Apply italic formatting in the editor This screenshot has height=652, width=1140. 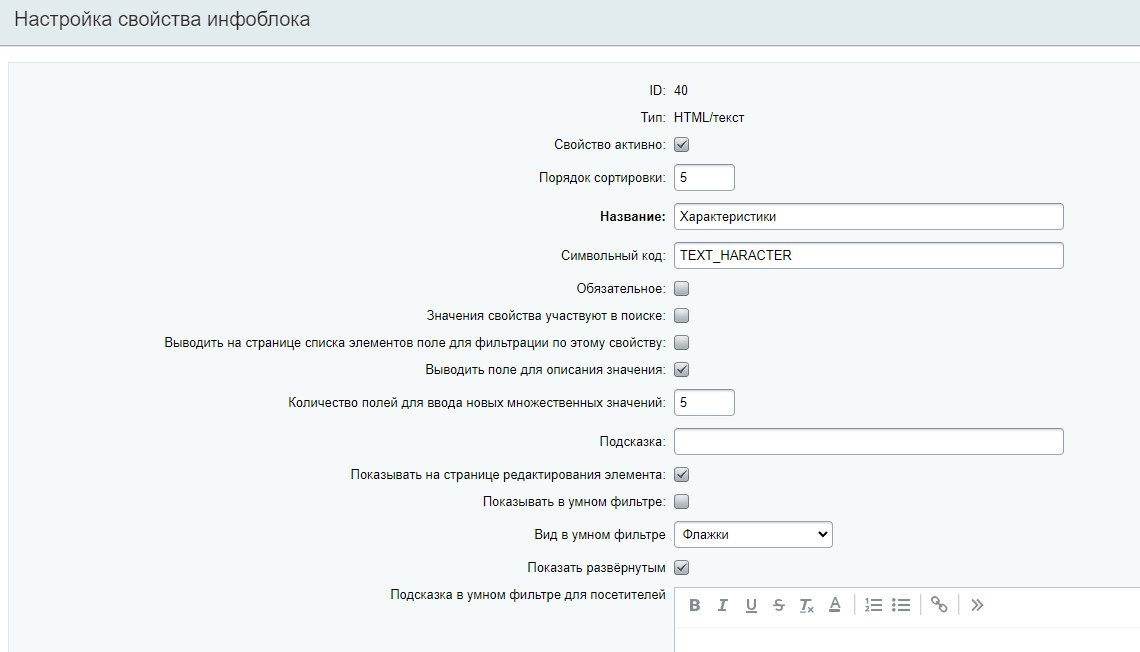(722, 605)
